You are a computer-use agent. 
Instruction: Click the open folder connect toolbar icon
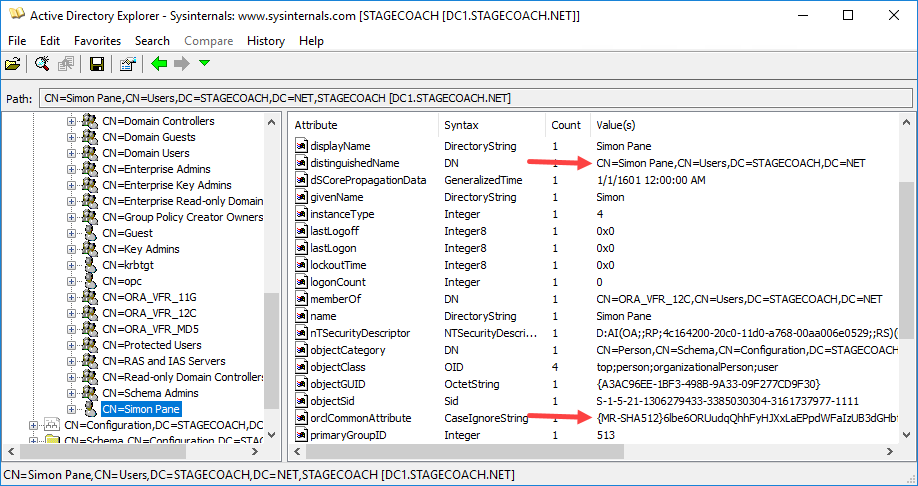point(13,64)
